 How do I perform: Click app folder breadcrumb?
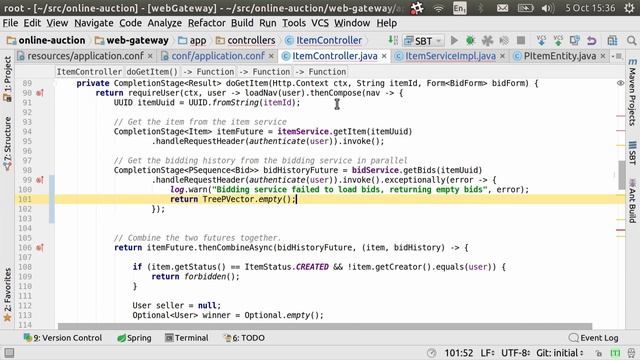(192, 40)
